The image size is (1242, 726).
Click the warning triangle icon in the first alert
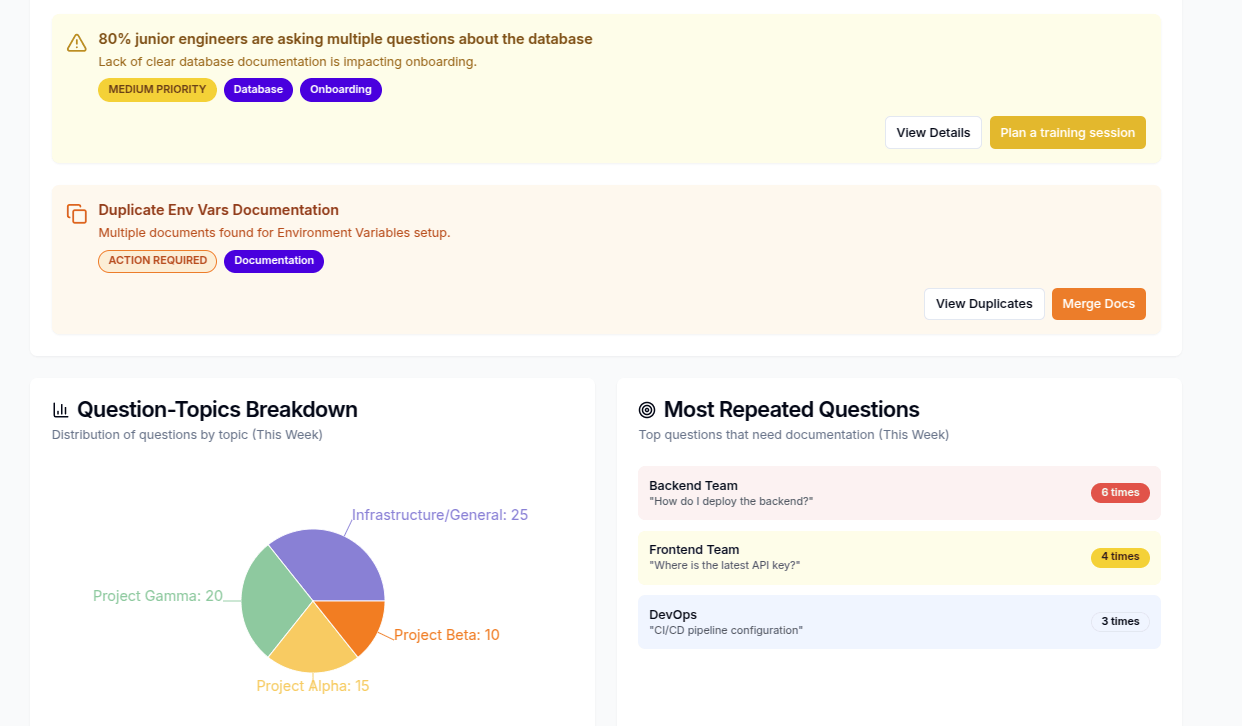(x=76, y=42)
